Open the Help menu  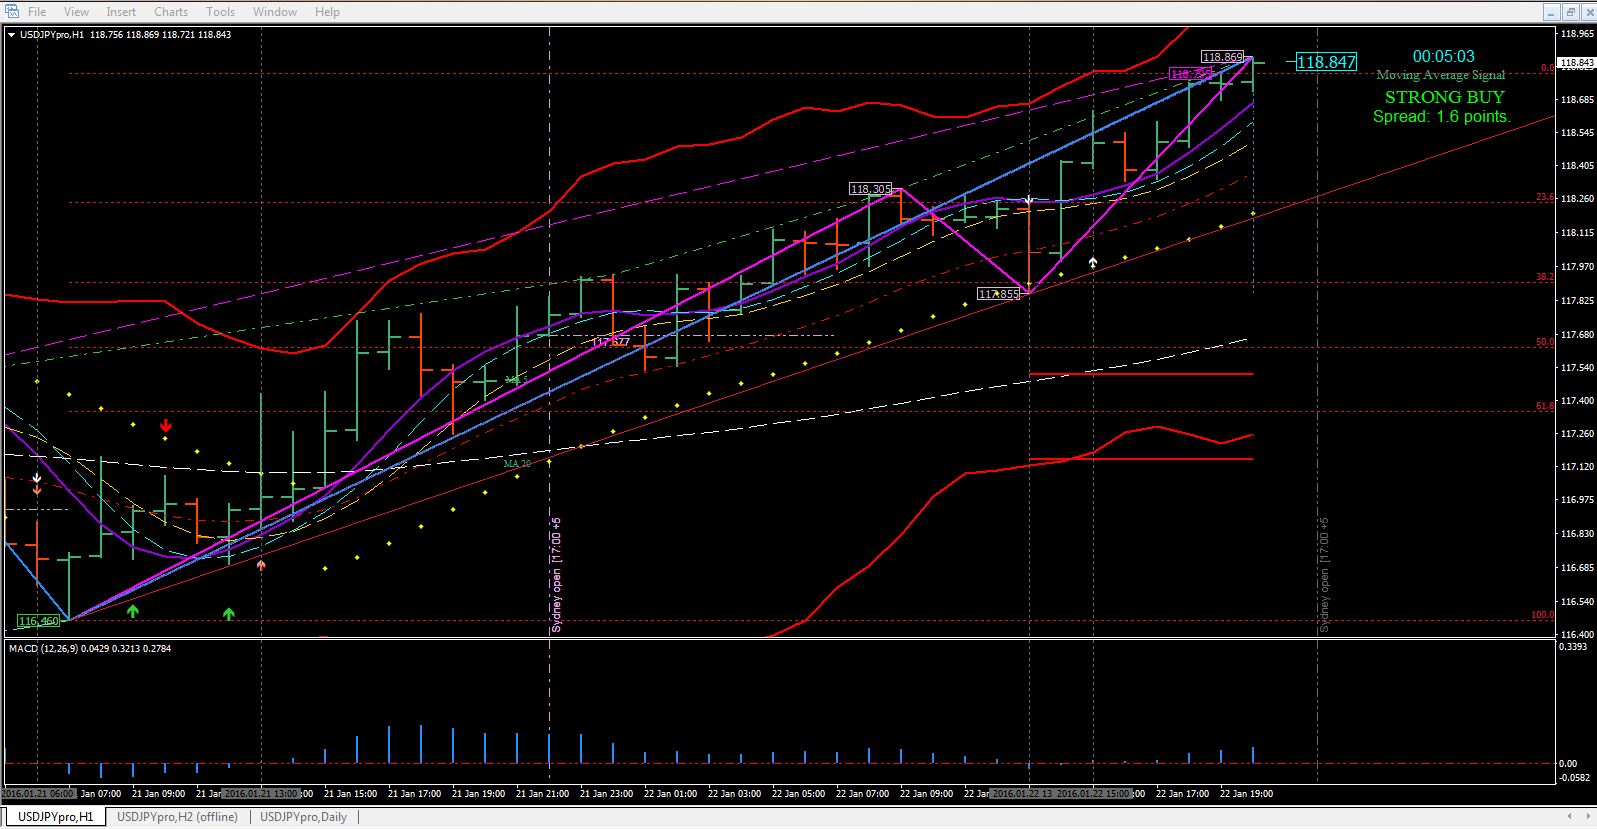click(327, 12)
